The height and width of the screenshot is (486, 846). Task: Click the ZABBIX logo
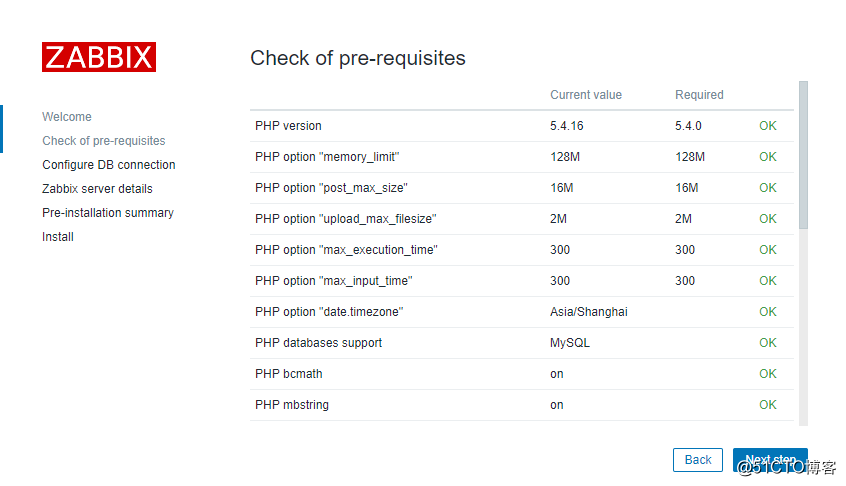[99, 57]
